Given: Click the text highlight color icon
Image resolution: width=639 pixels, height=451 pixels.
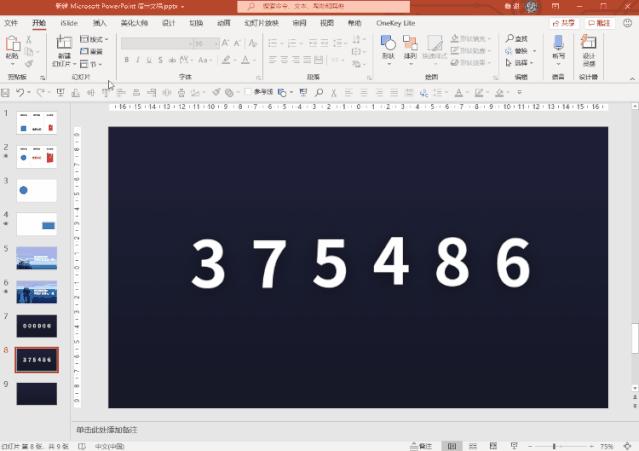Looking at the screenshot, I should 226,60.
